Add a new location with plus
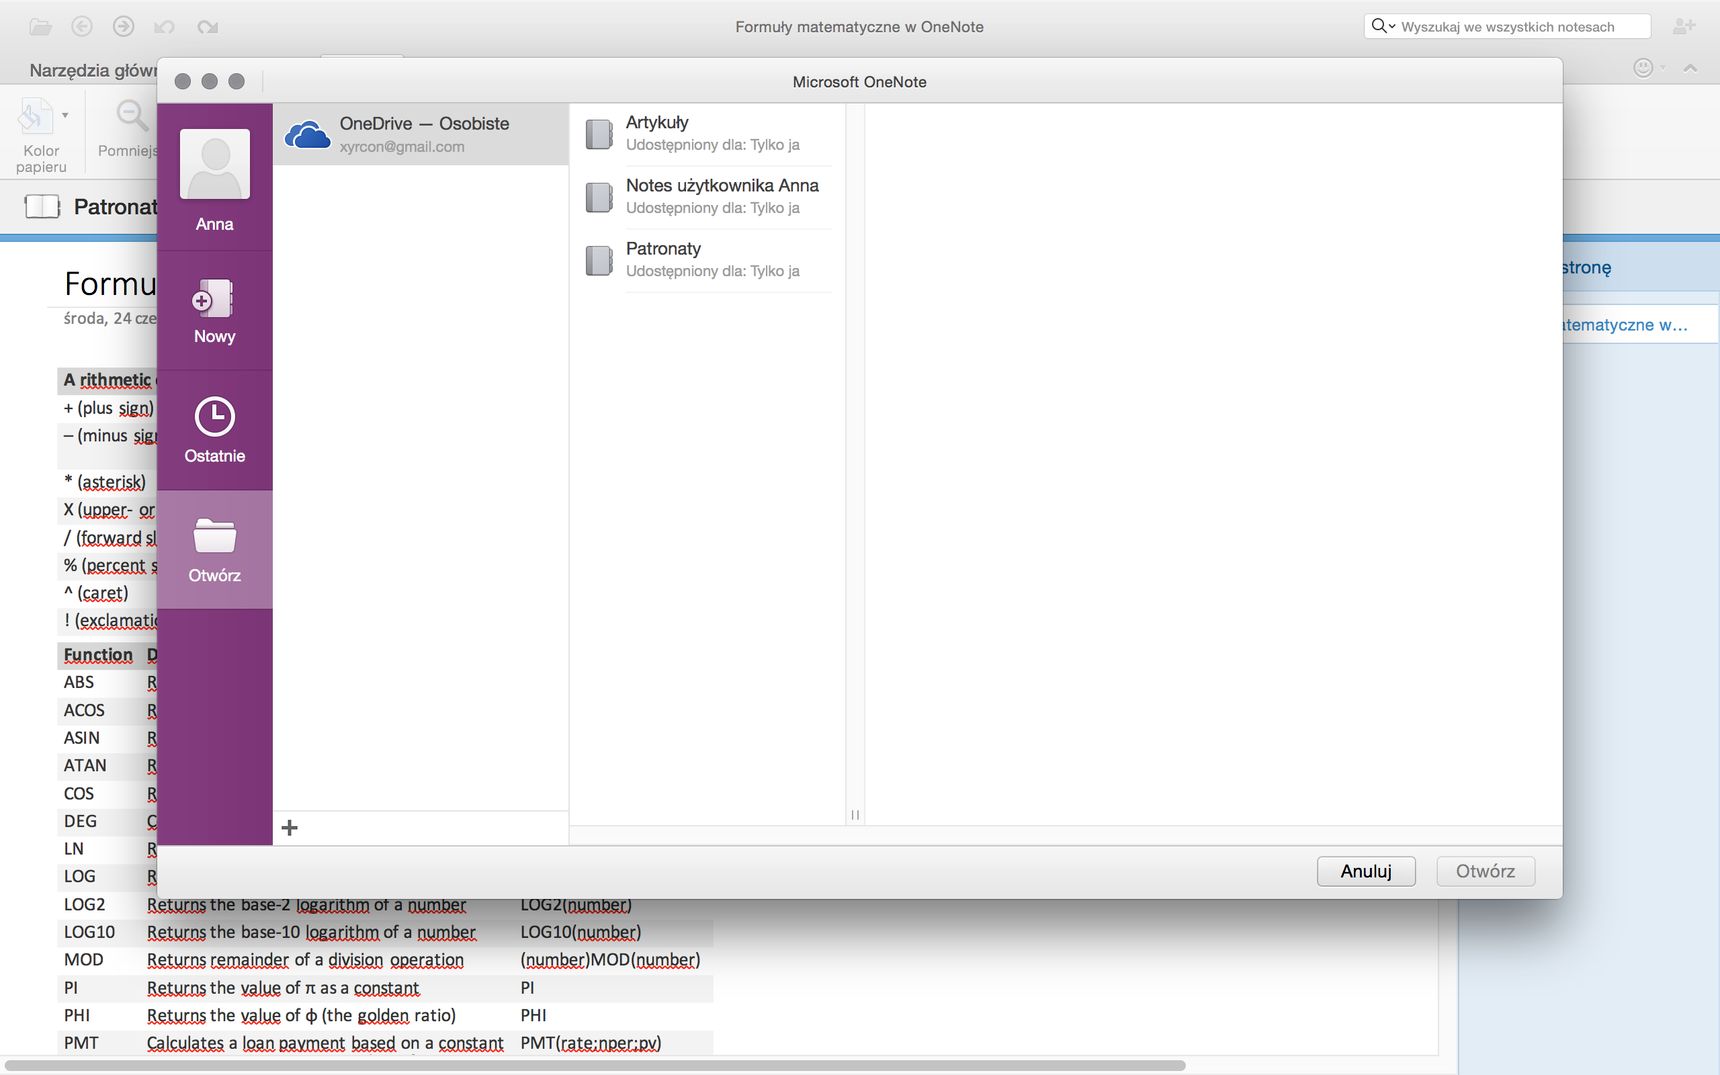 [290, 828]
